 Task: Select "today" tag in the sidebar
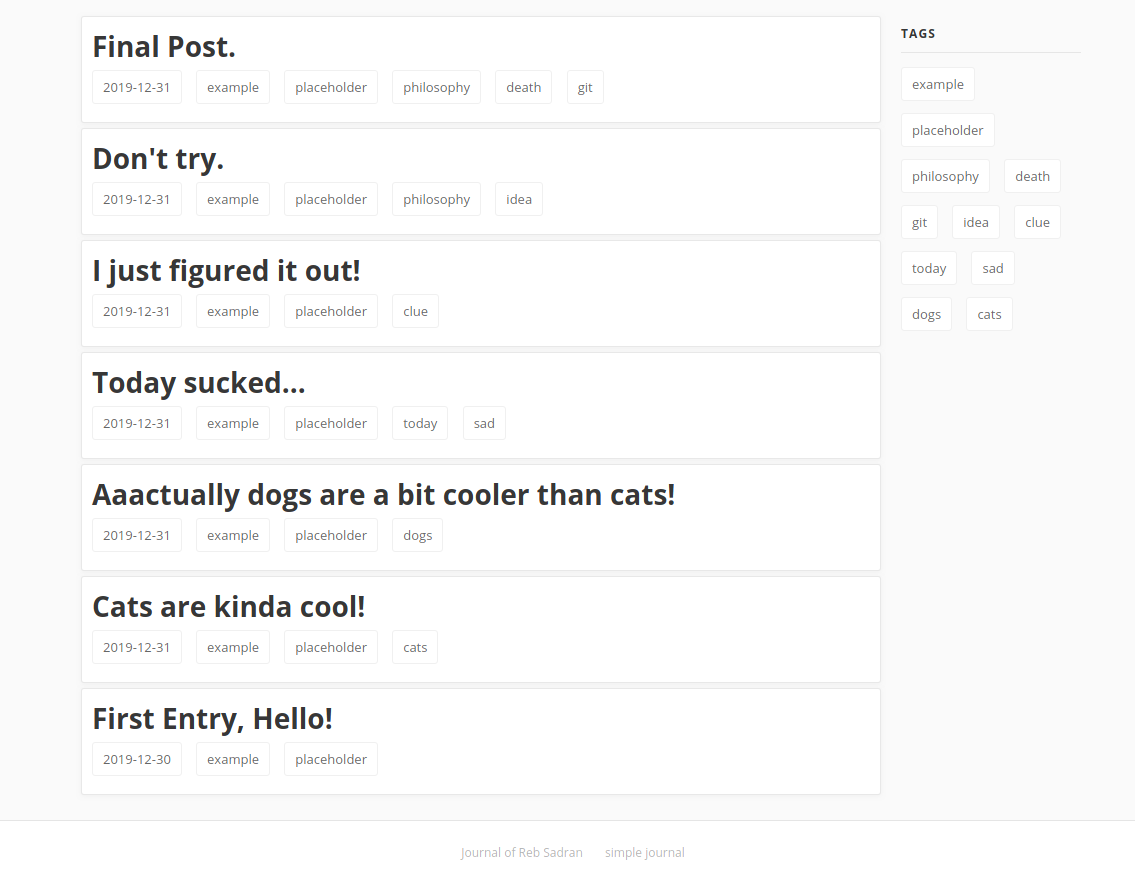[929, 269]
